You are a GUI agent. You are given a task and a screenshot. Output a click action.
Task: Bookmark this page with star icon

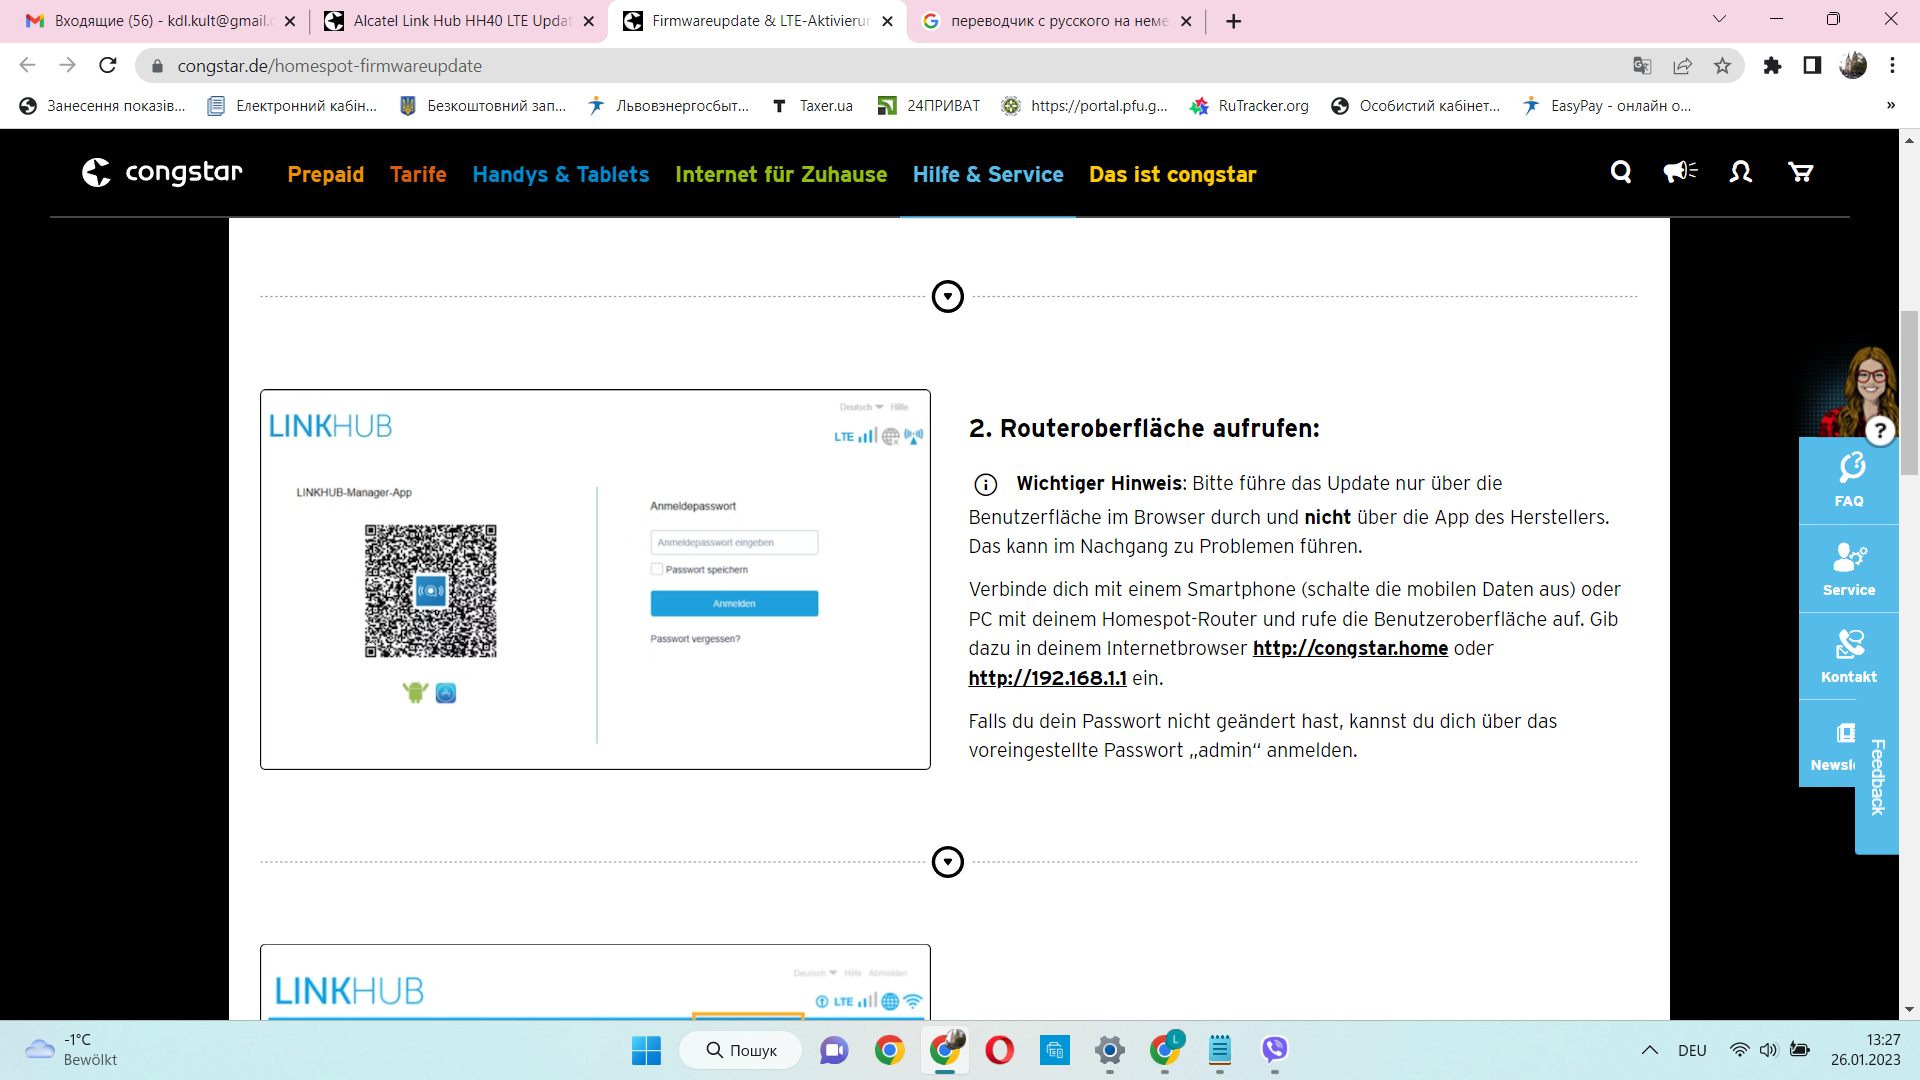click(x=1722, y=66)
